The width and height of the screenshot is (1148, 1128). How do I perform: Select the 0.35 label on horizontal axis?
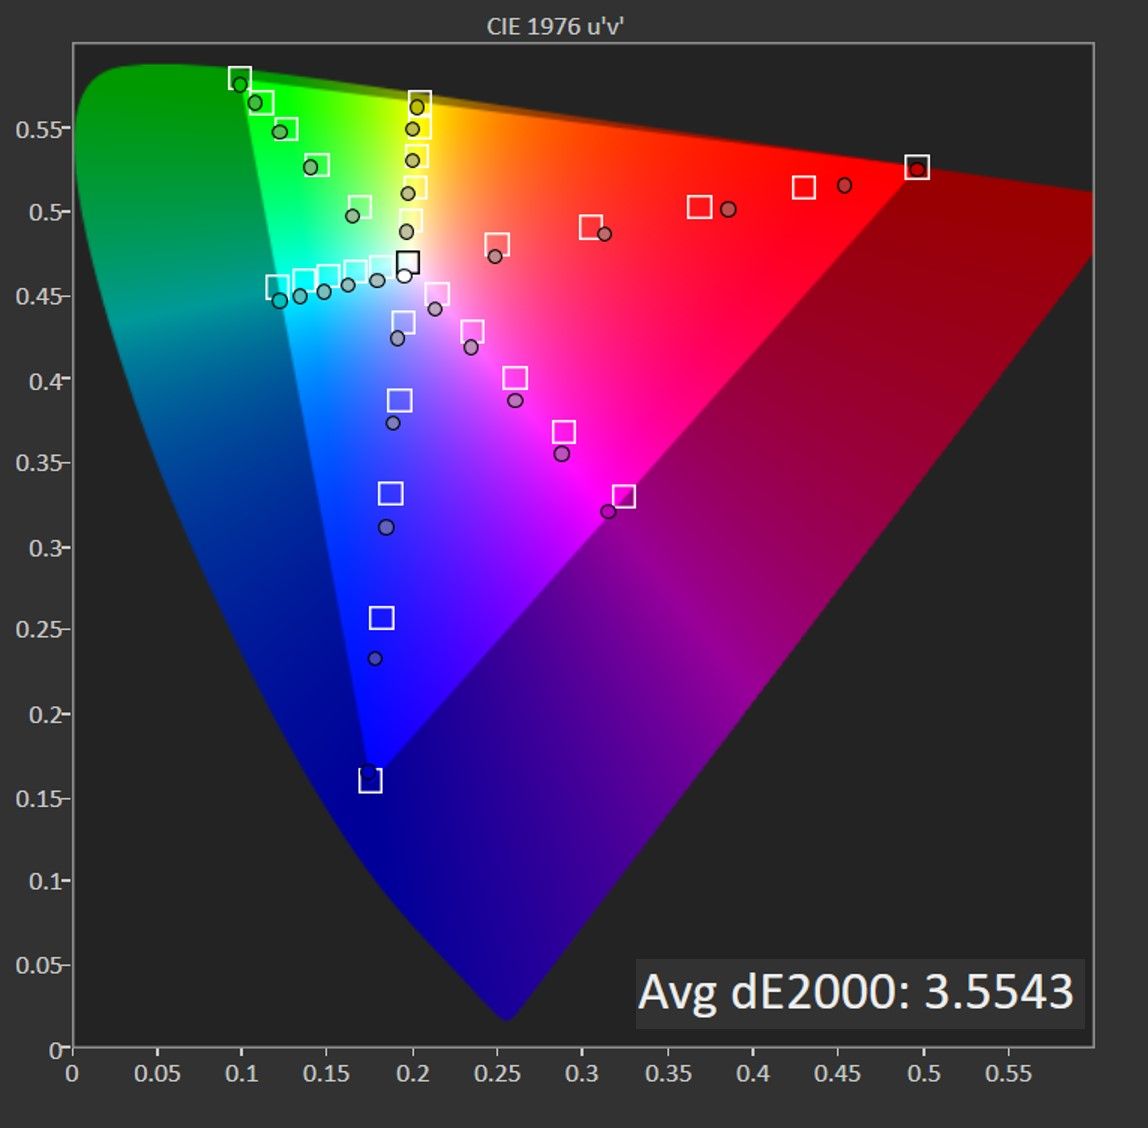pos(668,1074)
